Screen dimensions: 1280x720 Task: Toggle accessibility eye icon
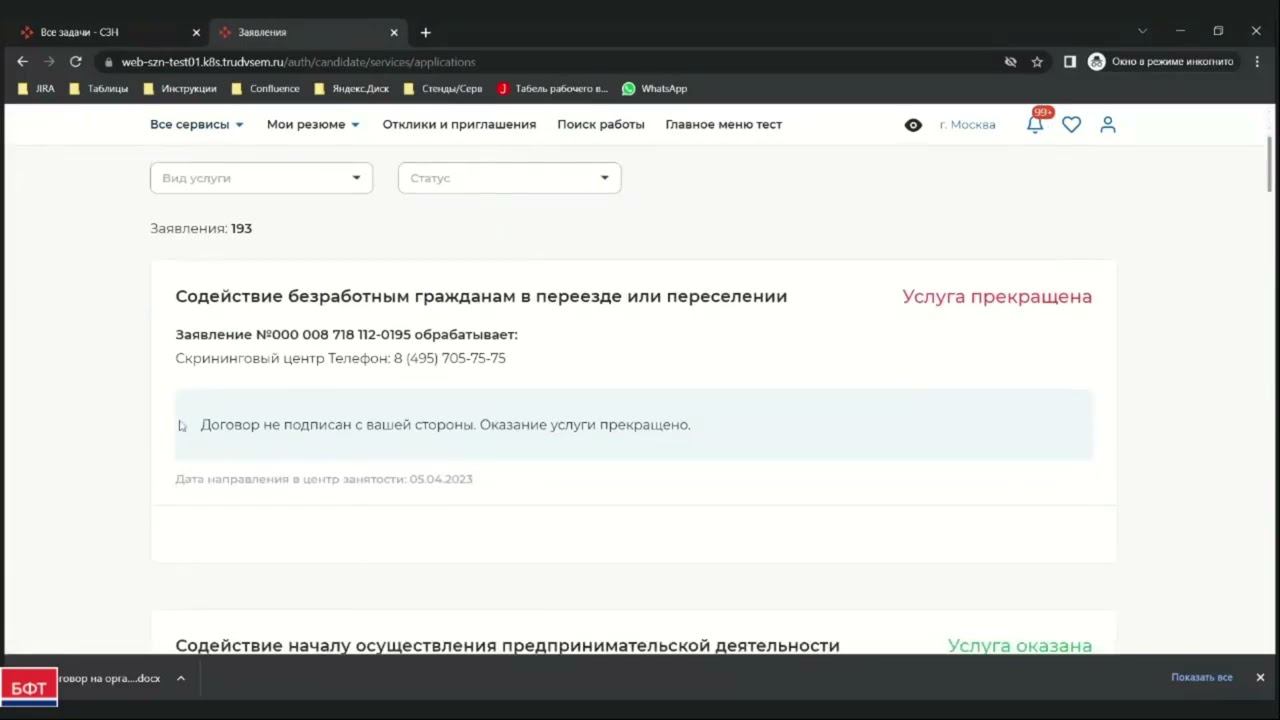[x=913, y=125]
